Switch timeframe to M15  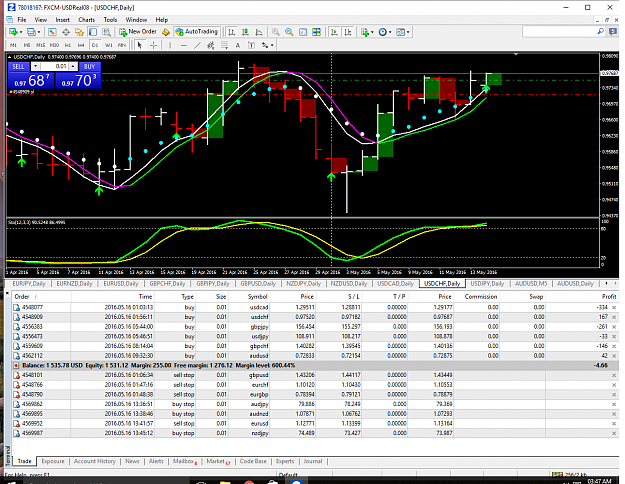click(40, 45)
